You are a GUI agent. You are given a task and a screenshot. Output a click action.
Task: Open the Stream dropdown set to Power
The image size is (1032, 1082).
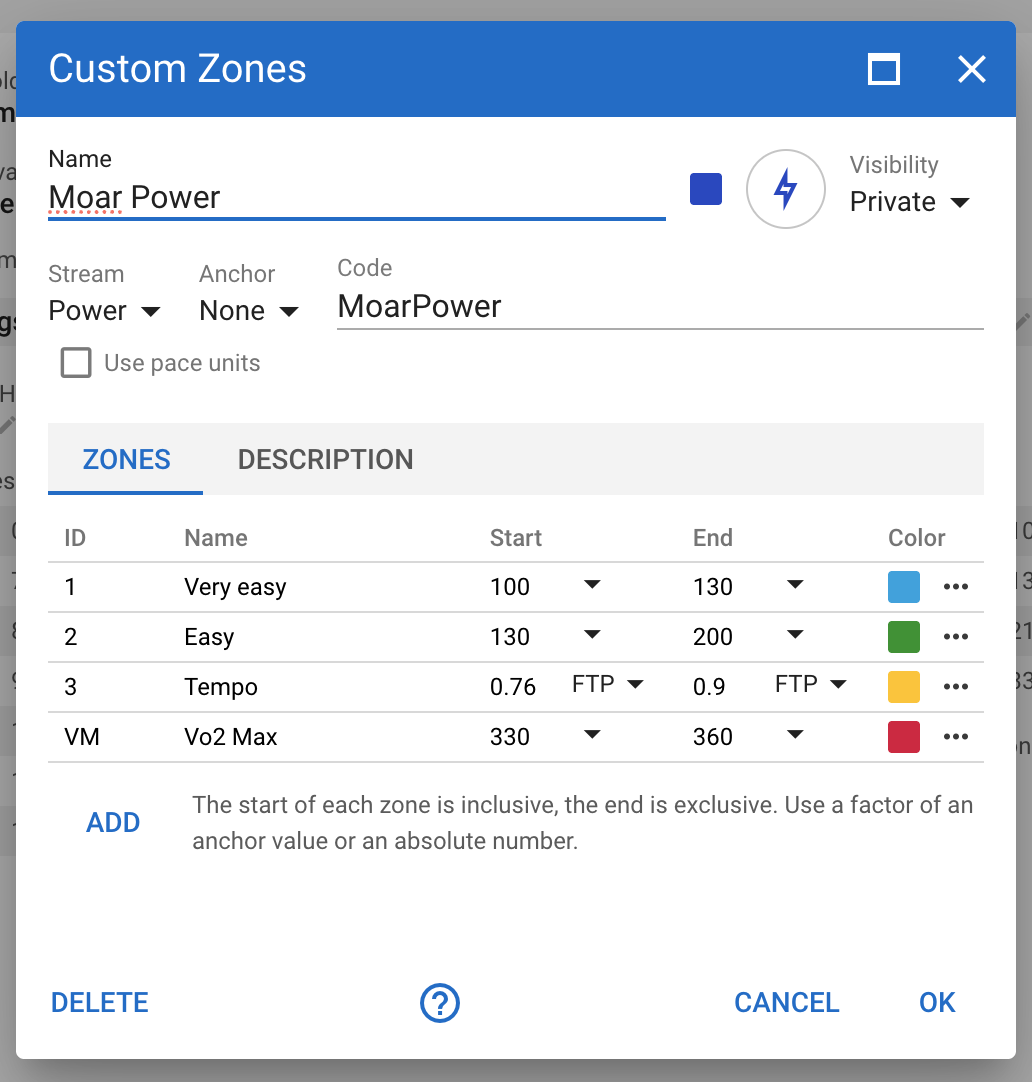pyautogui.click(x=104, y=310)
